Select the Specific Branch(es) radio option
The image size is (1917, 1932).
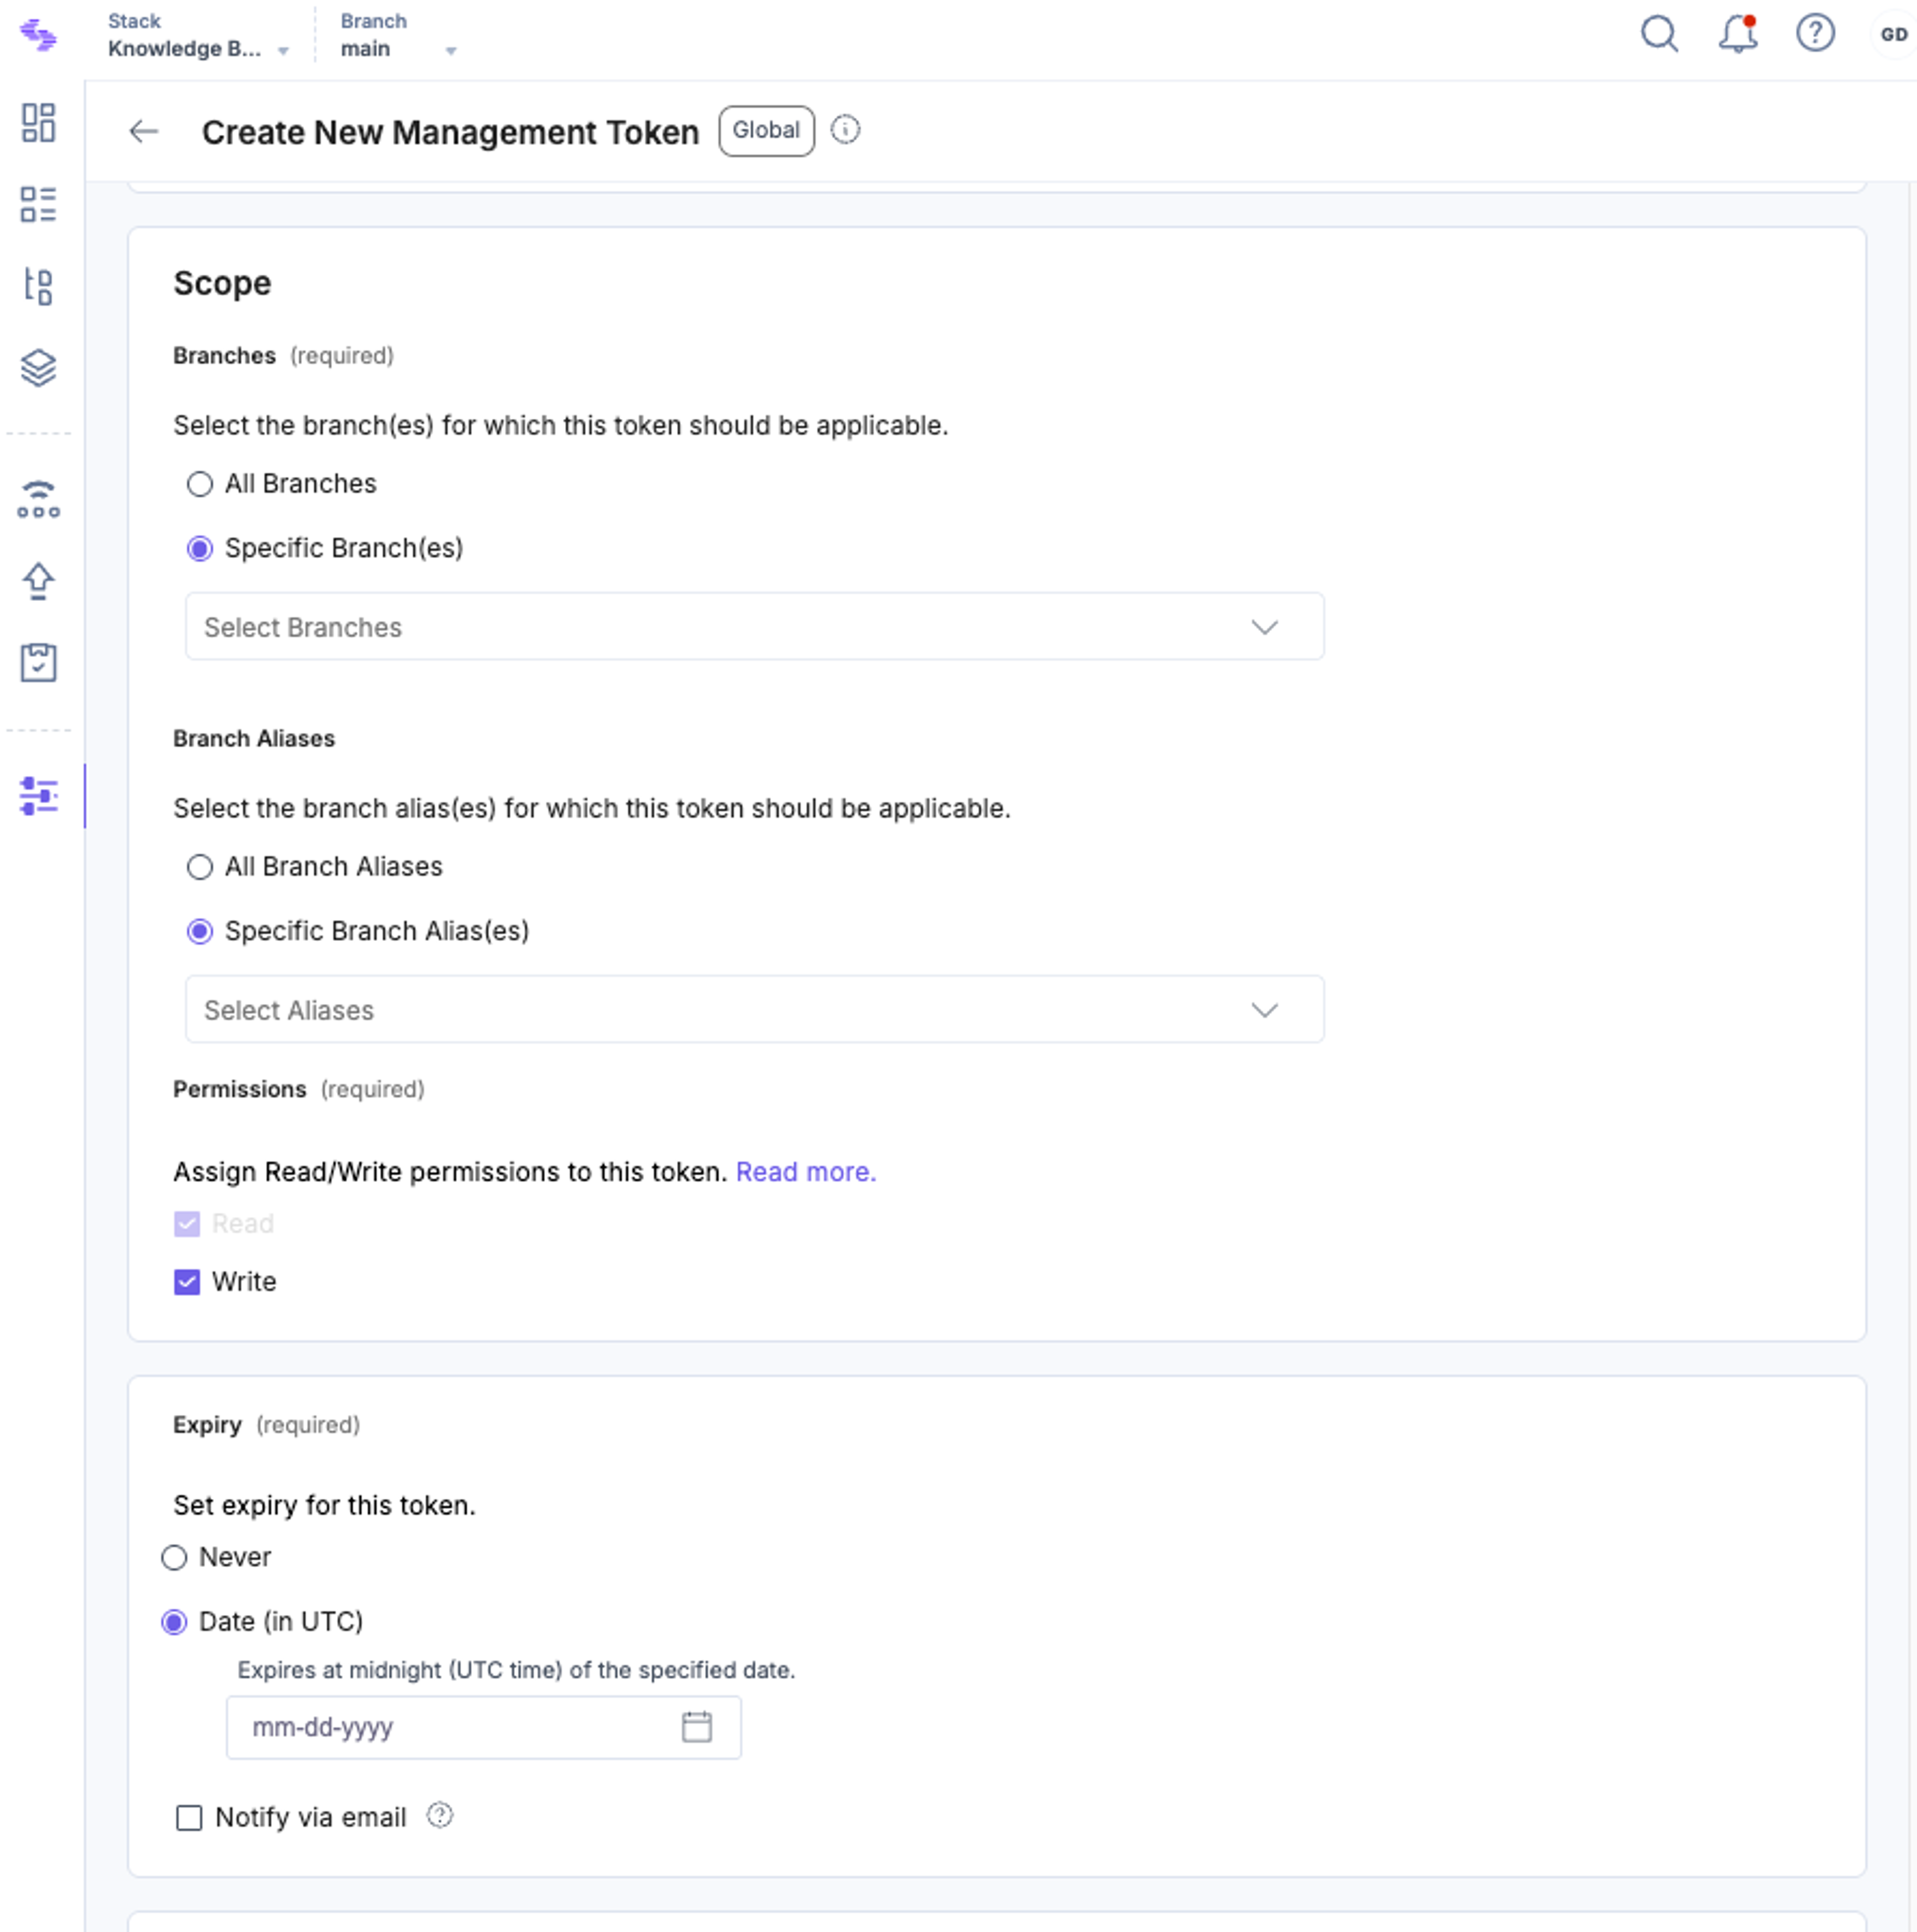tap(200, 549)
